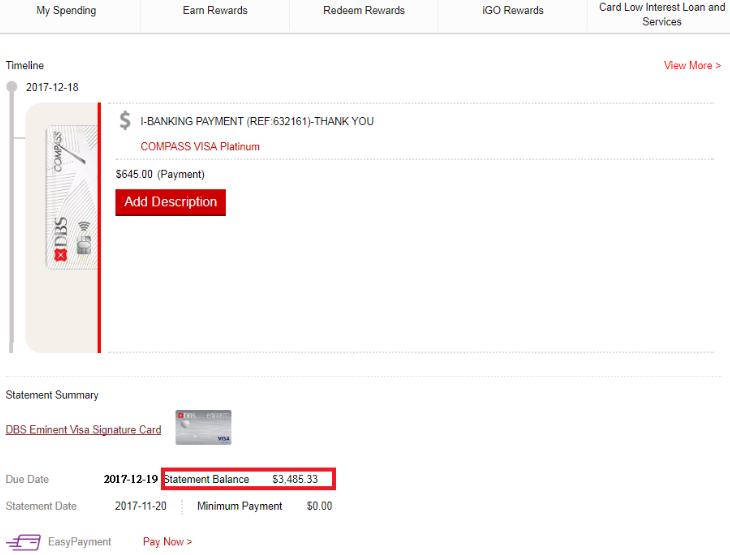Click the Pay Now link

(167, 542)
